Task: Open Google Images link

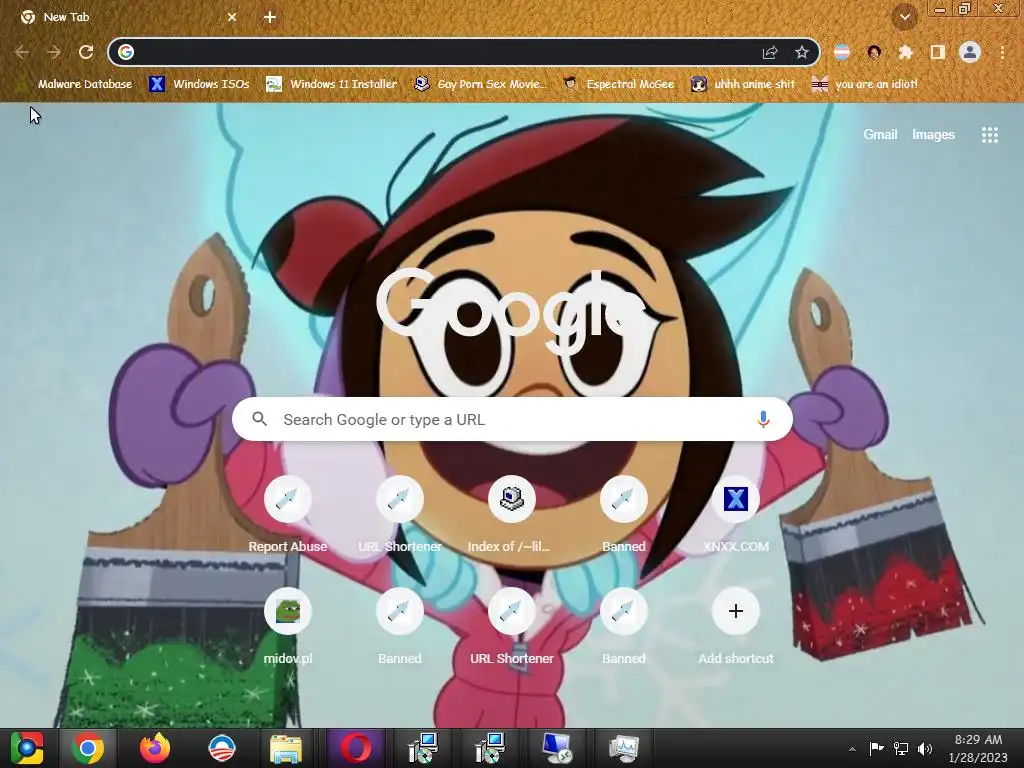Action: click(933, 135)
